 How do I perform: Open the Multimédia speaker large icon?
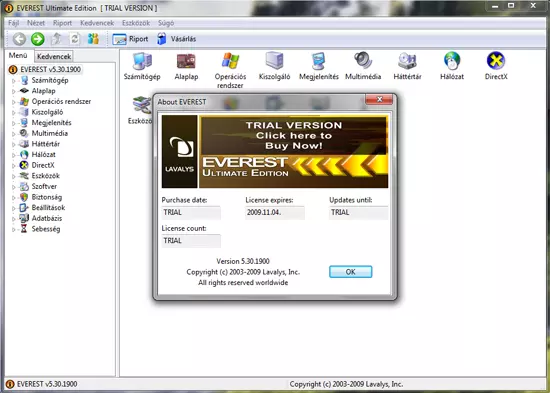click(363, 66)
